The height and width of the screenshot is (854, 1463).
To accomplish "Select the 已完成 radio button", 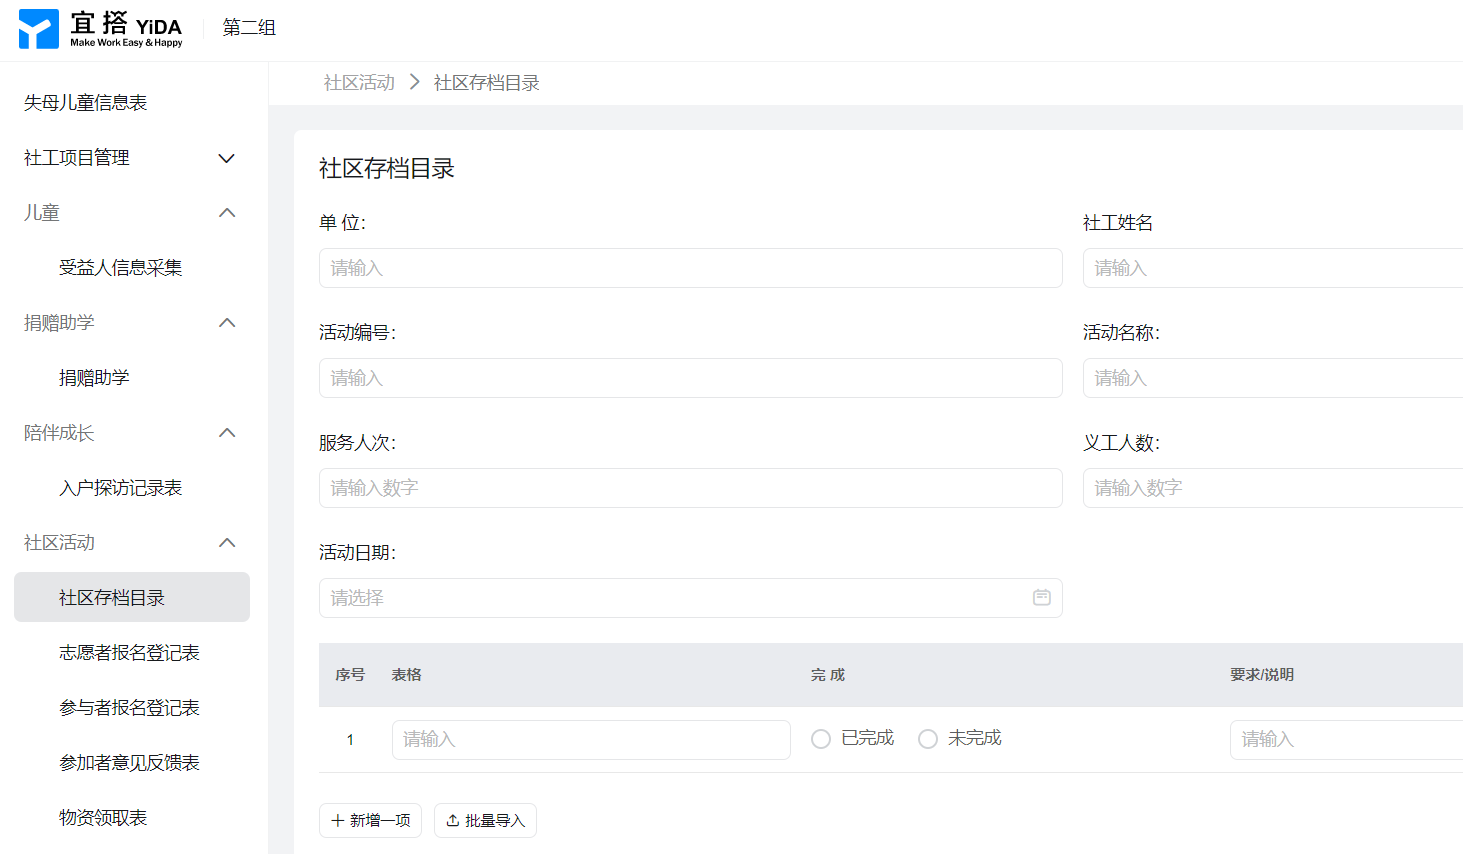I will [x=821, y=739].
